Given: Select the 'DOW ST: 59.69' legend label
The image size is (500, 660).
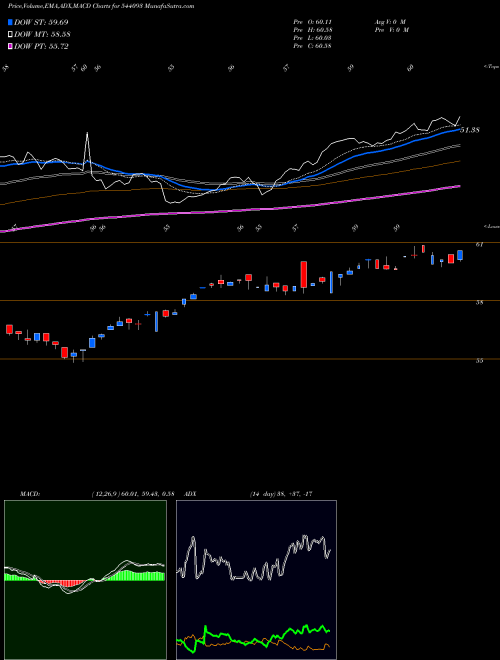Looking at the screenshot, I should coord(41,22).
